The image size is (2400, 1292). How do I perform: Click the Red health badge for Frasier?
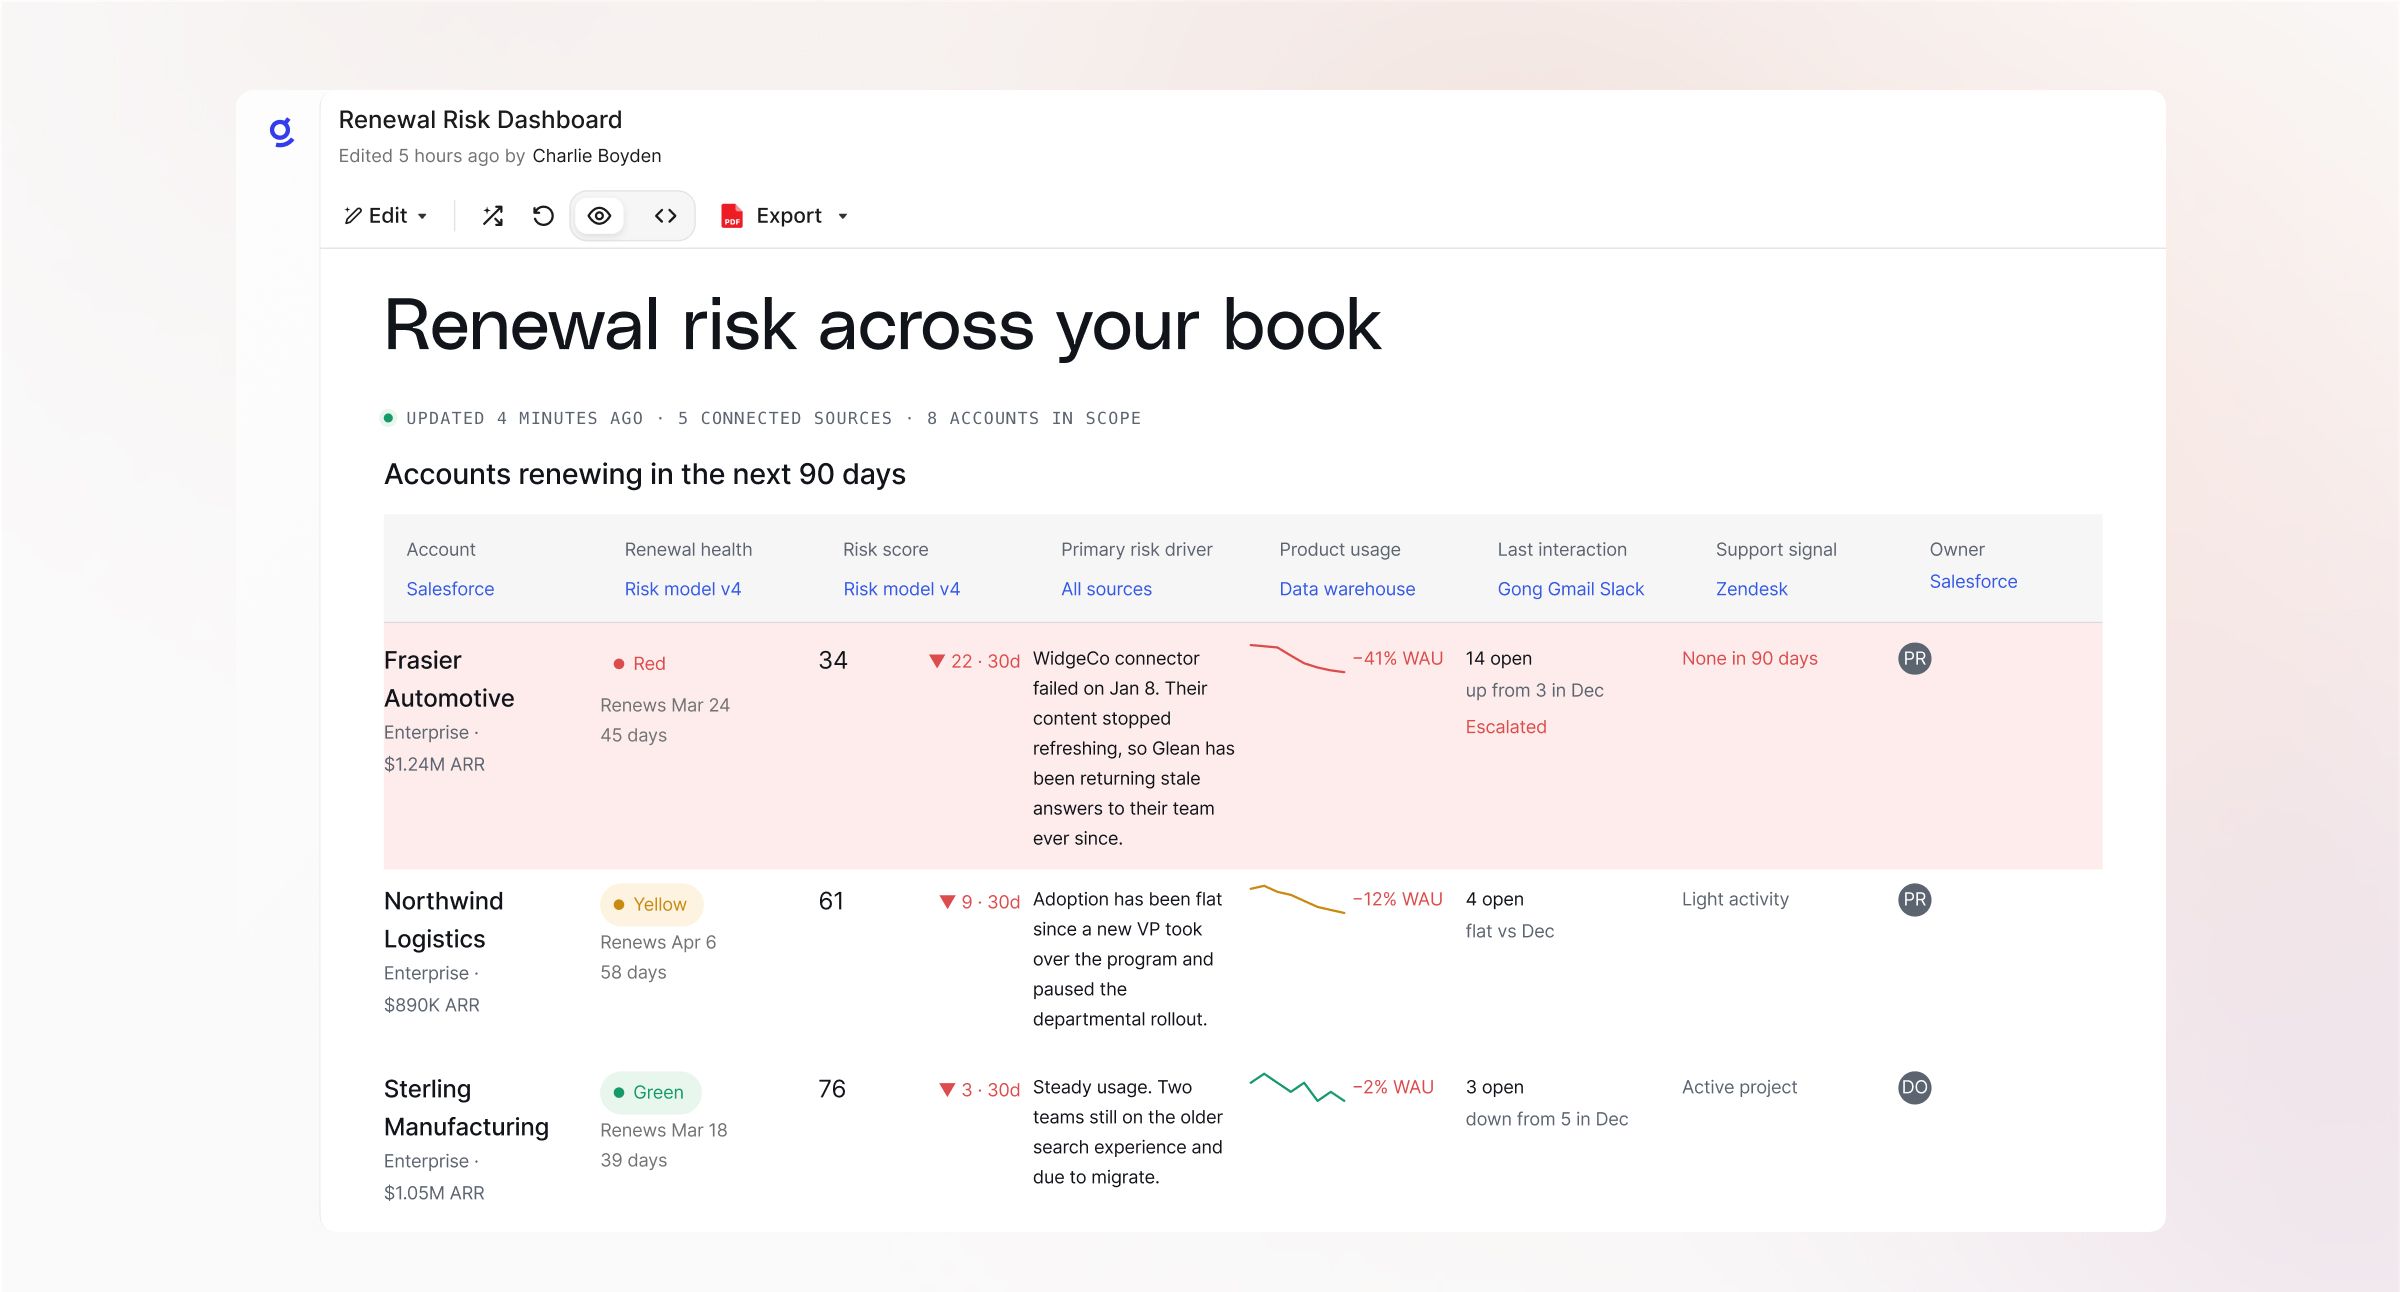click(639, 663)
